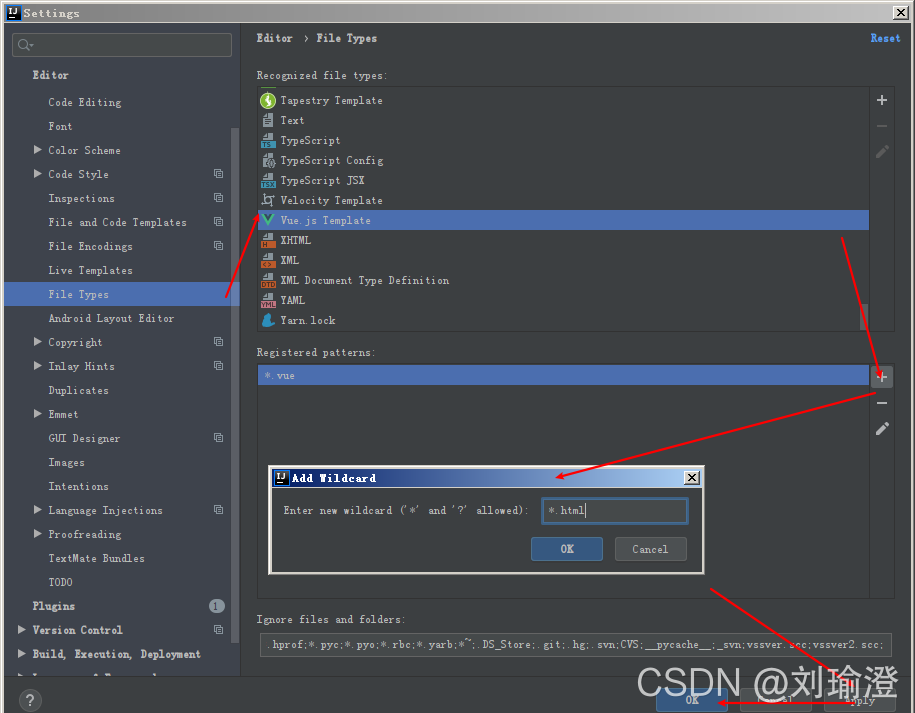This screenshot has height=713, width=915.
Task: Expand the Proofreading node
Action: (37, 534)
